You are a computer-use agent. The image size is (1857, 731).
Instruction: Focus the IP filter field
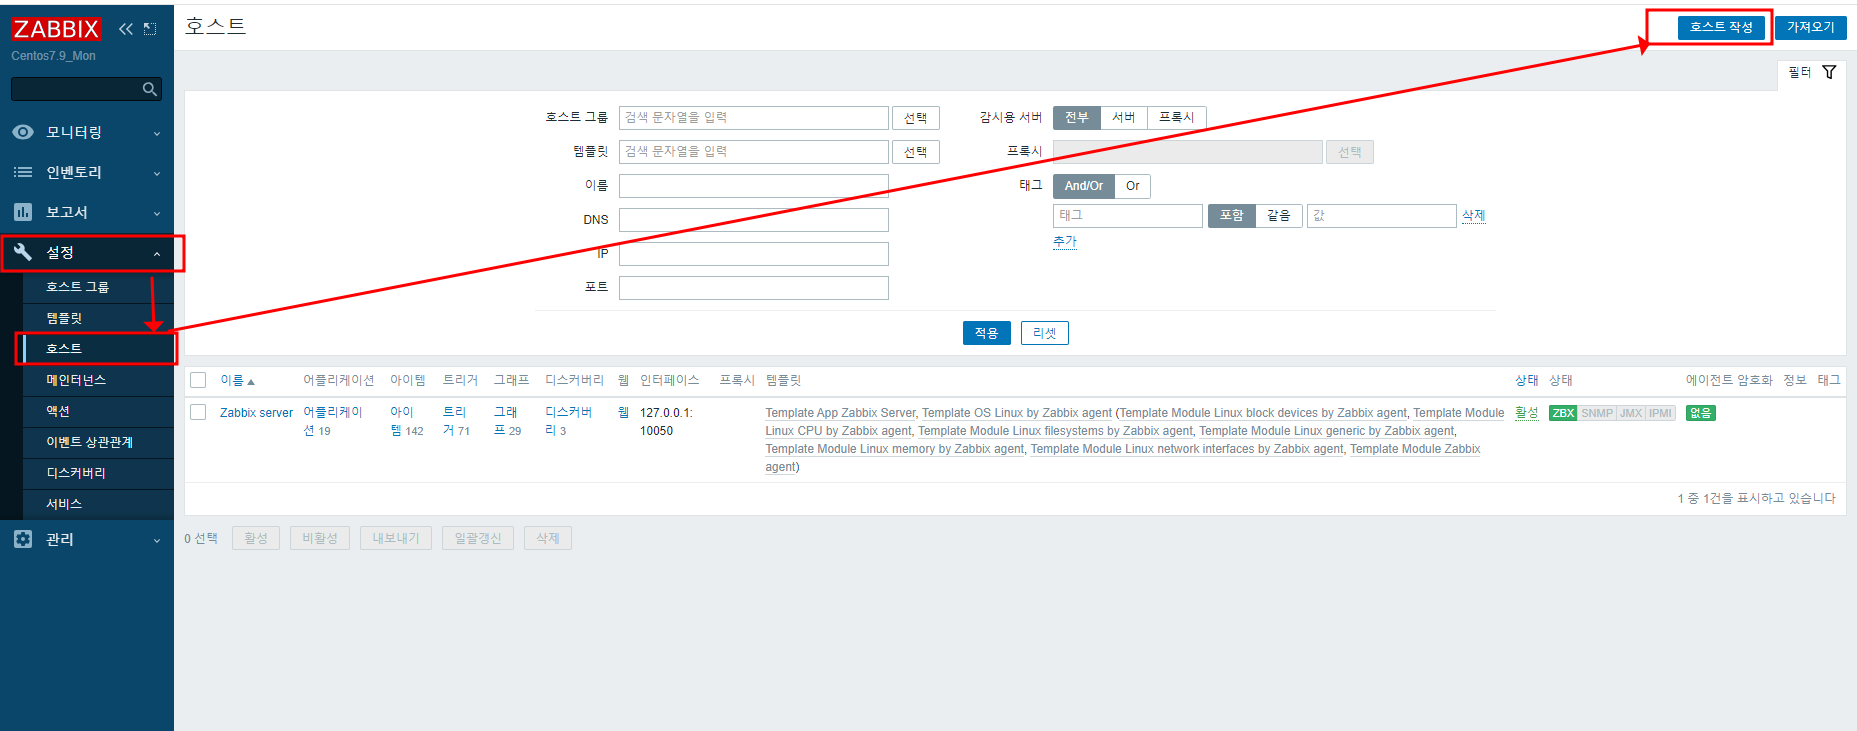click(754, 254)
